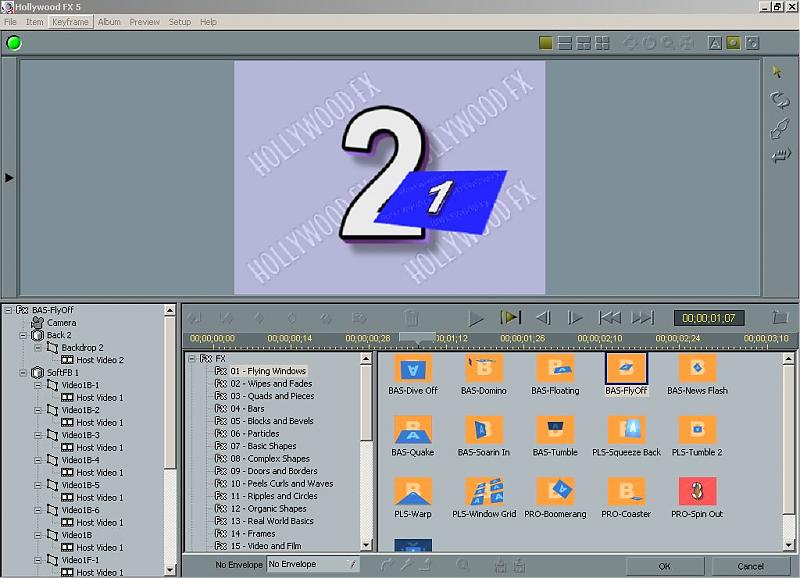Select the yellow arrow pointer tool
Screen dimensions: 800x578
pos(778,71)
